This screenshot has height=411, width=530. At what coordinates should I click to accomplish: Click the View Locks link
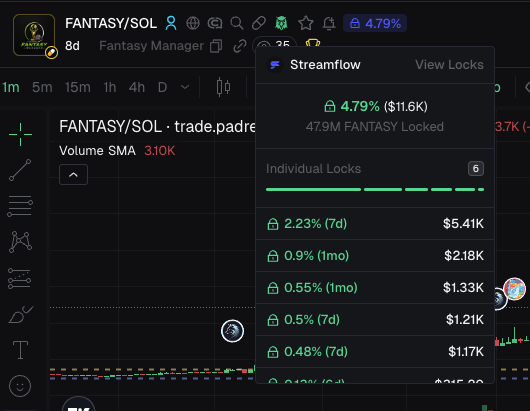pos(449,65)
